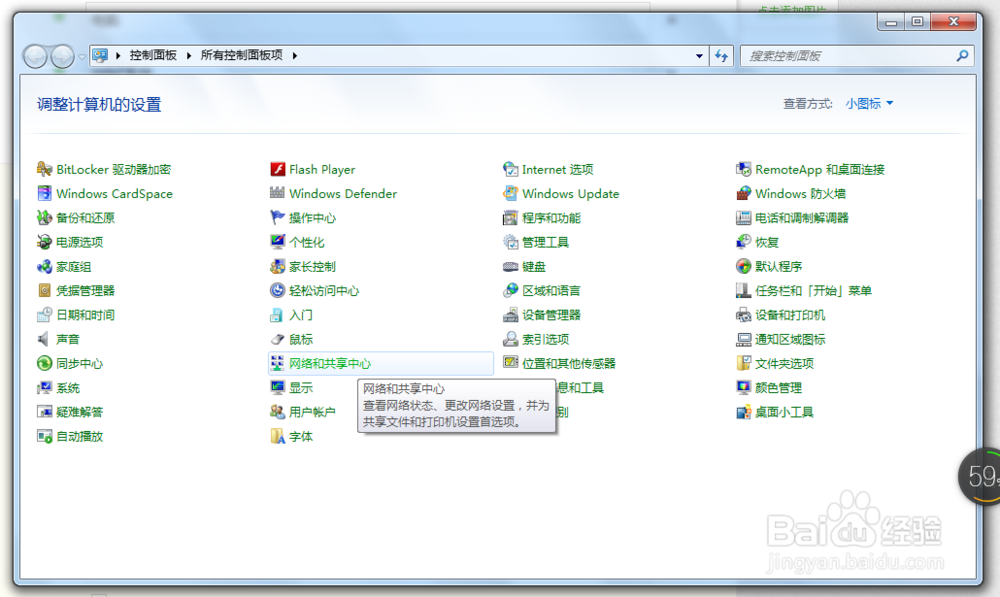Click the Windows CardSpace icon
The image size is (1000, 597).
(x=44, y=193)
